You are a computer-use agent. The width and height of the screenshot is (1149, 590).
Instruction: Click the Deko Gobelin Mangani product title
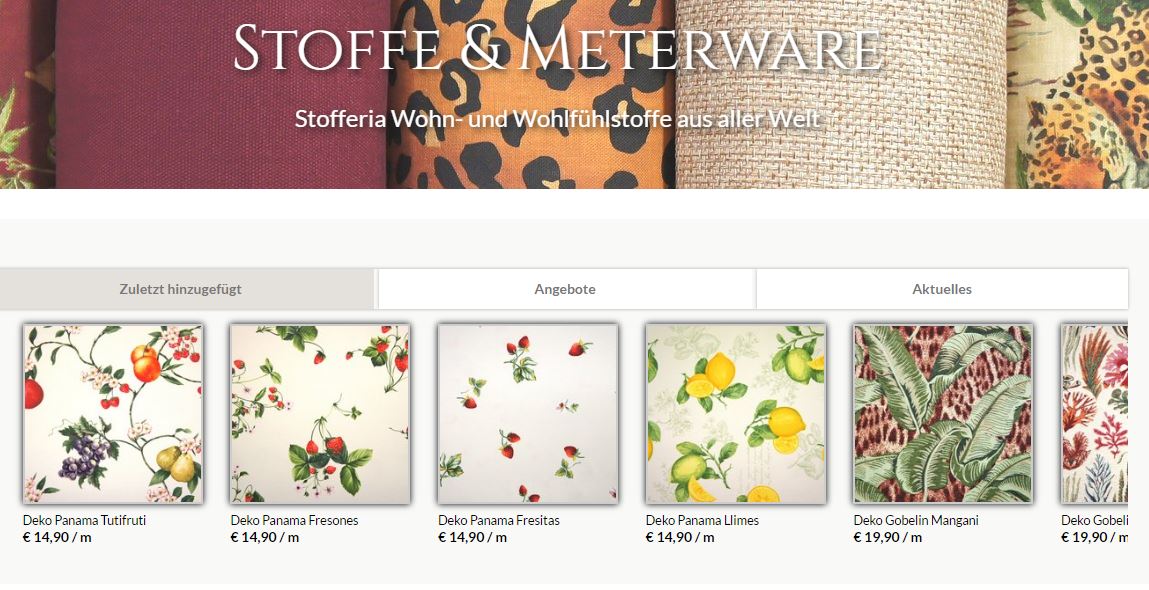tap(916, 520)
